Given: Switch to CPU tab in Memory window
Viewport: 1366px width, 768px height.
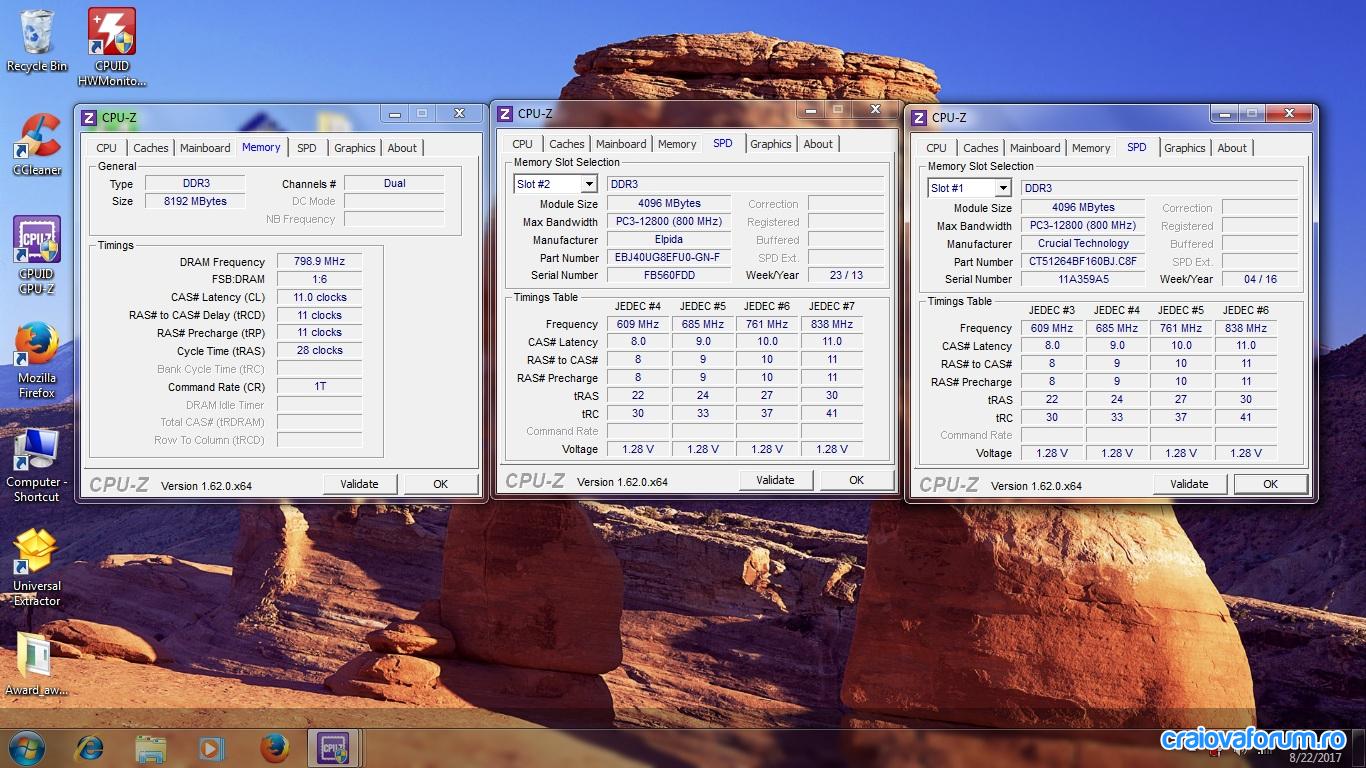Looking at the screenshot, I should tap(107, 148).
